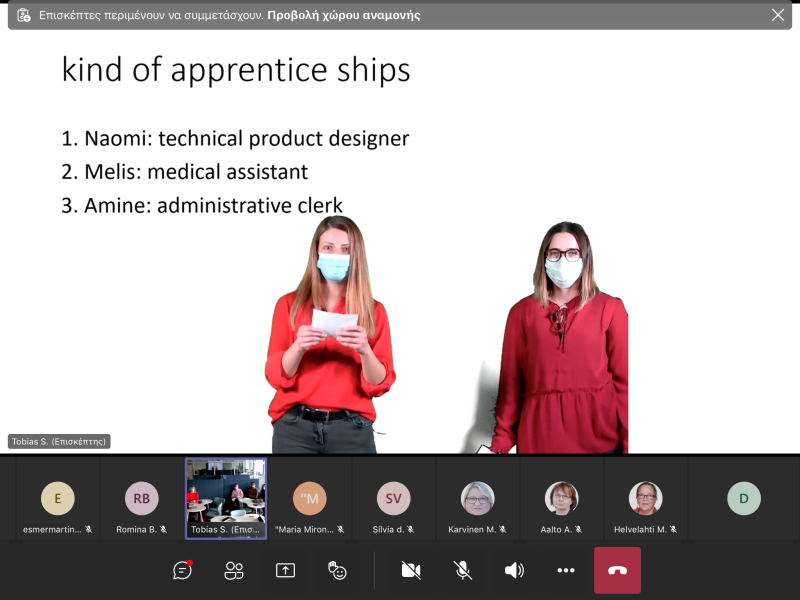The image size is (800, 600).
Task: Tap the participant avatar labeled D
Action: click(x=744, y=498)
